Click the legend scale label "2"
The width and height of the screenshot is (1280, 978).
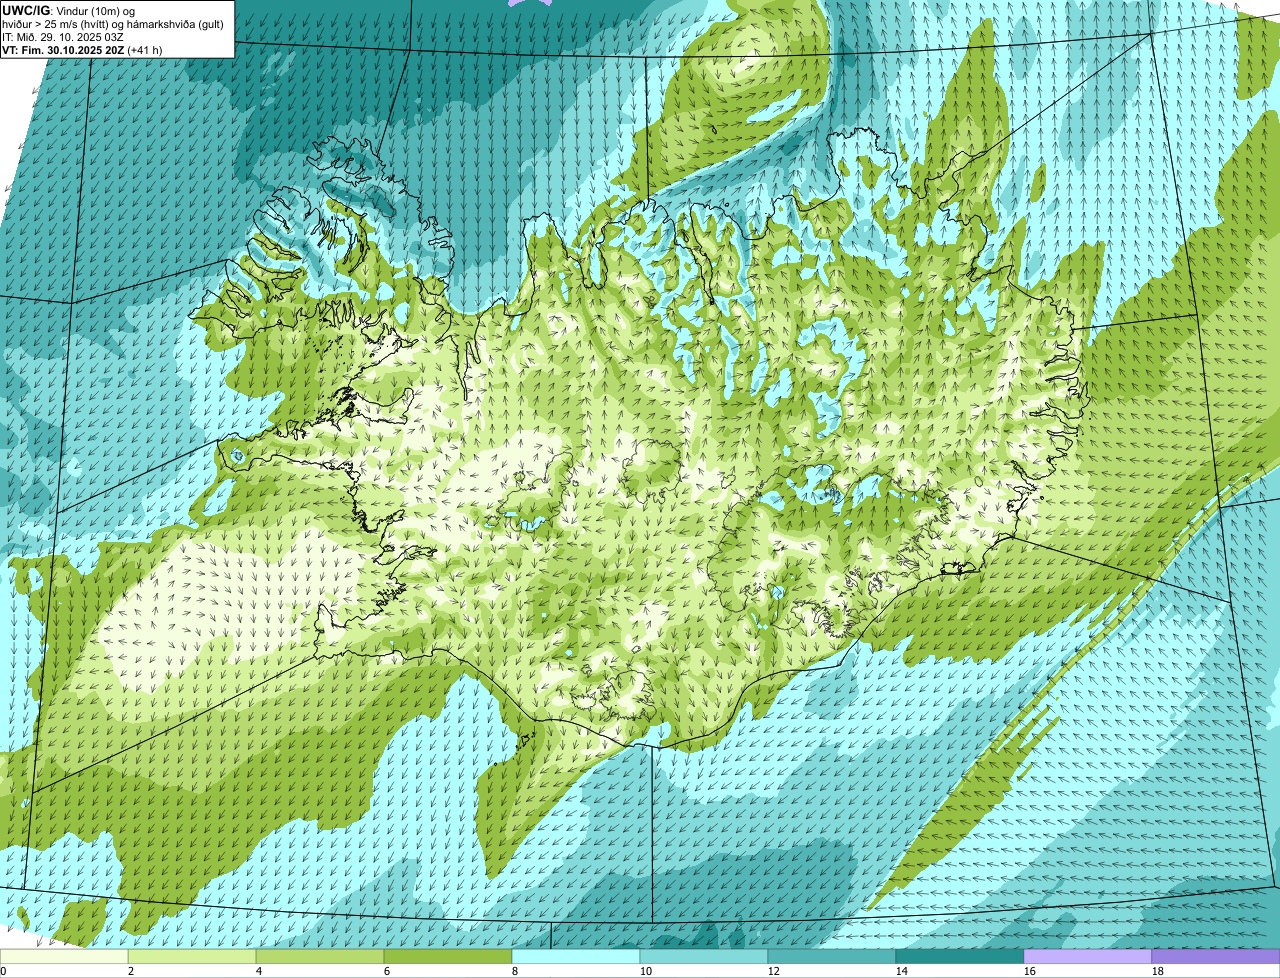[131, 971]
